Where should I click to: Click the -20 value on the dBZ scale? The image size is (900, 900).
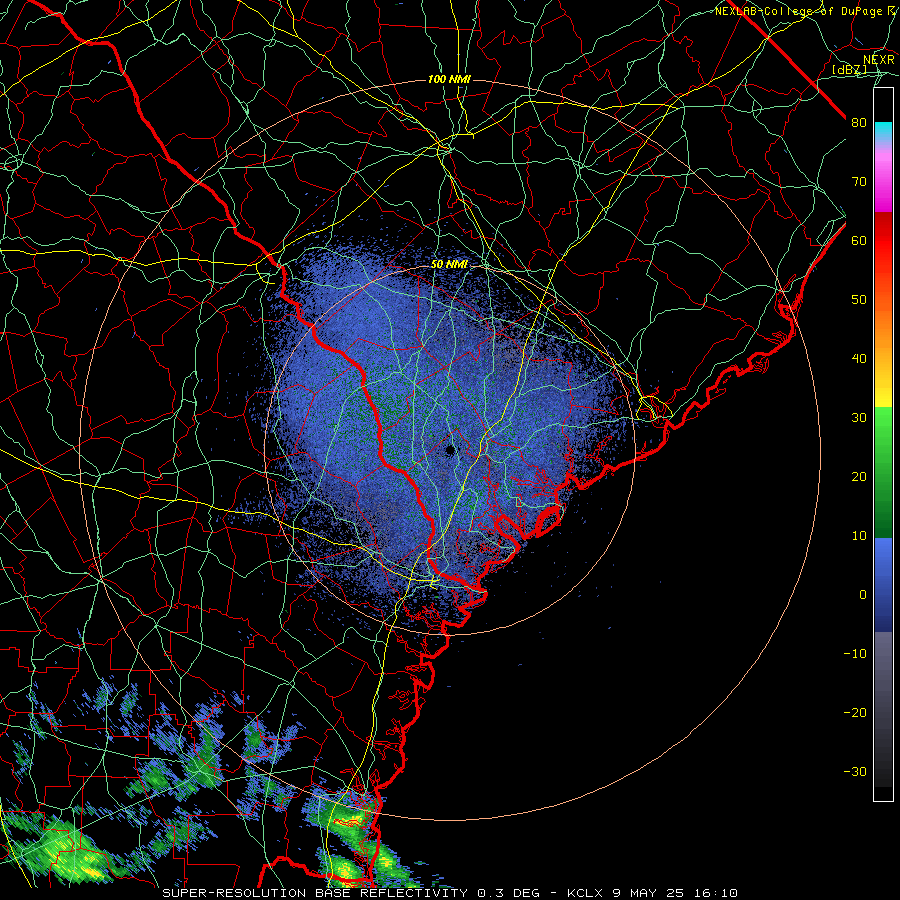855,713
